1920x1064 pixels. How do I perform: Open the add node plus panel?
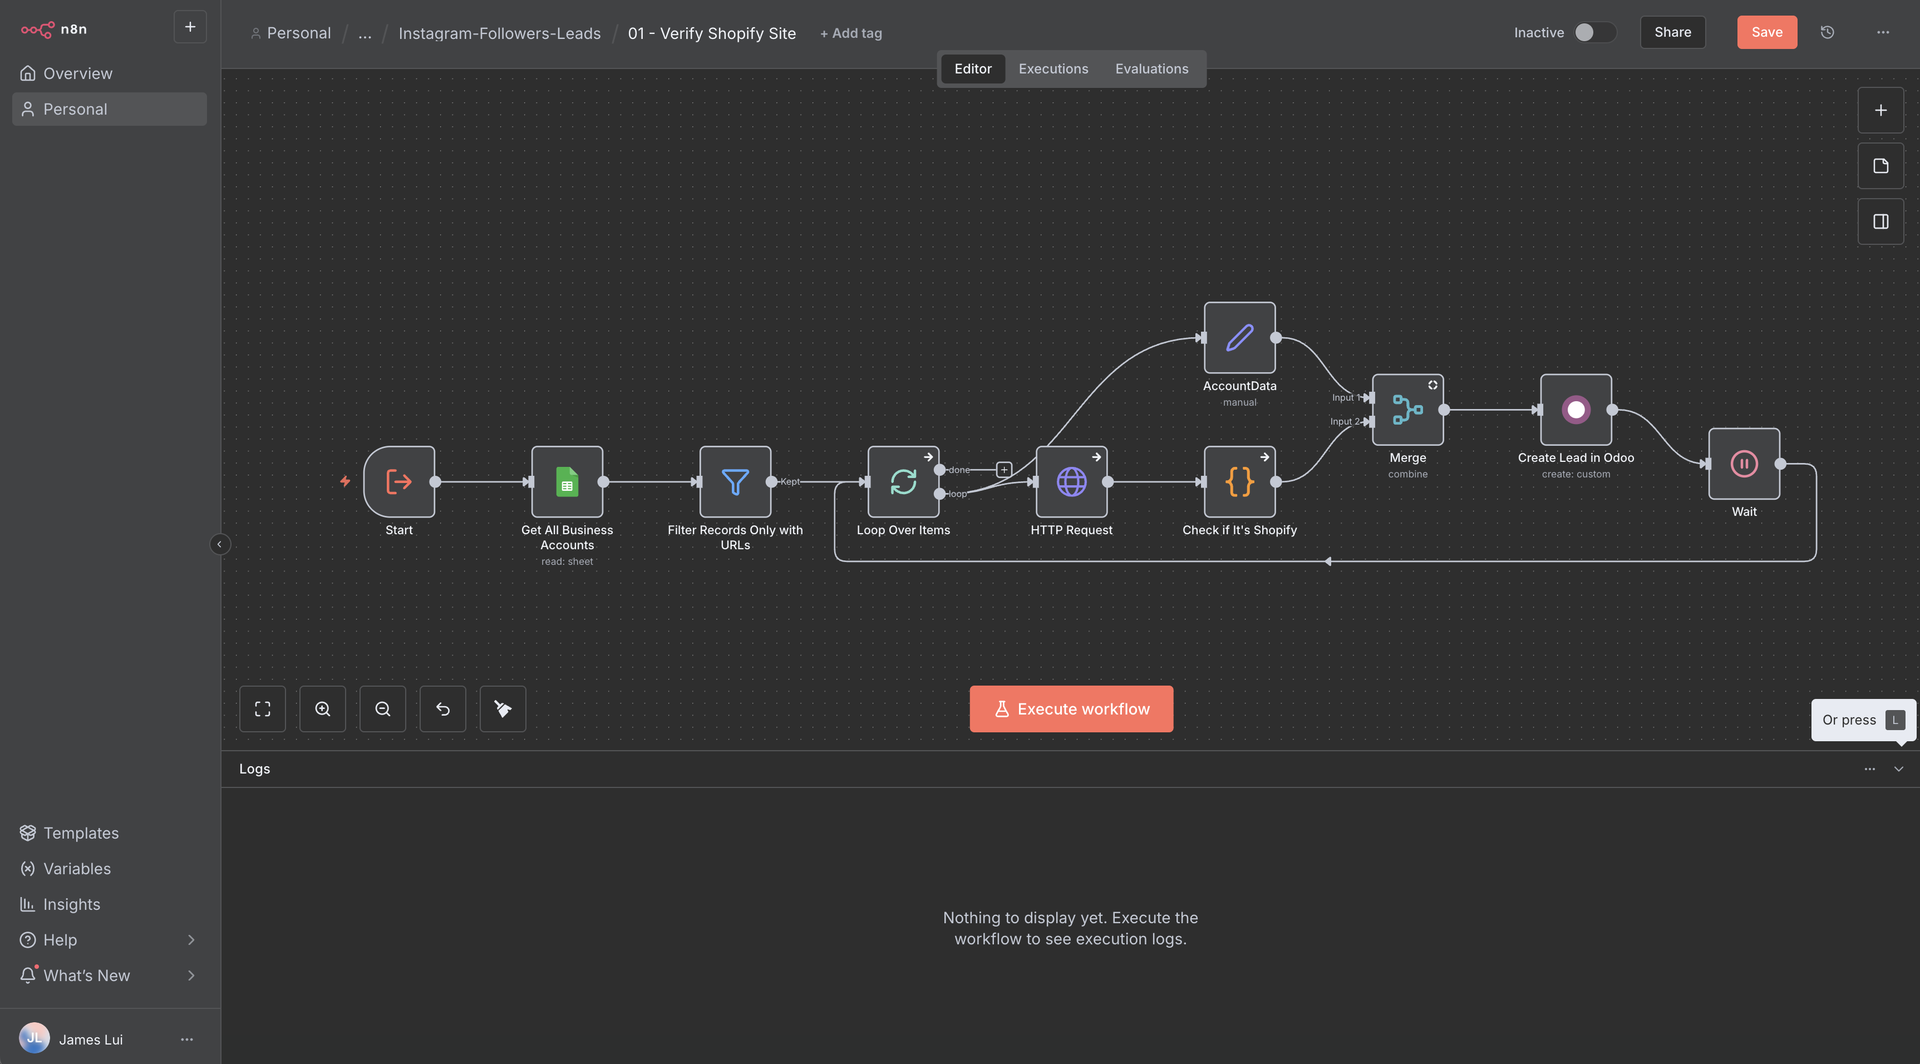coord(1880,110)
